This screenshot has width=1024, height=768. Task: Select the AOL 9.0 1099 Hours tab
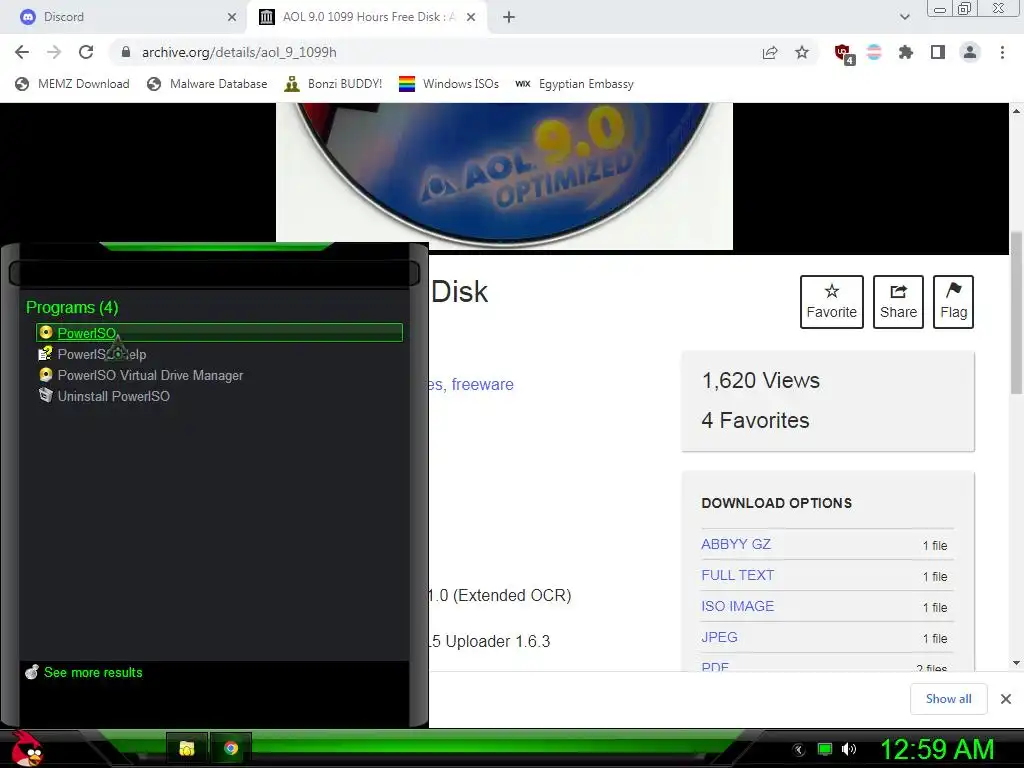point(367,17)
